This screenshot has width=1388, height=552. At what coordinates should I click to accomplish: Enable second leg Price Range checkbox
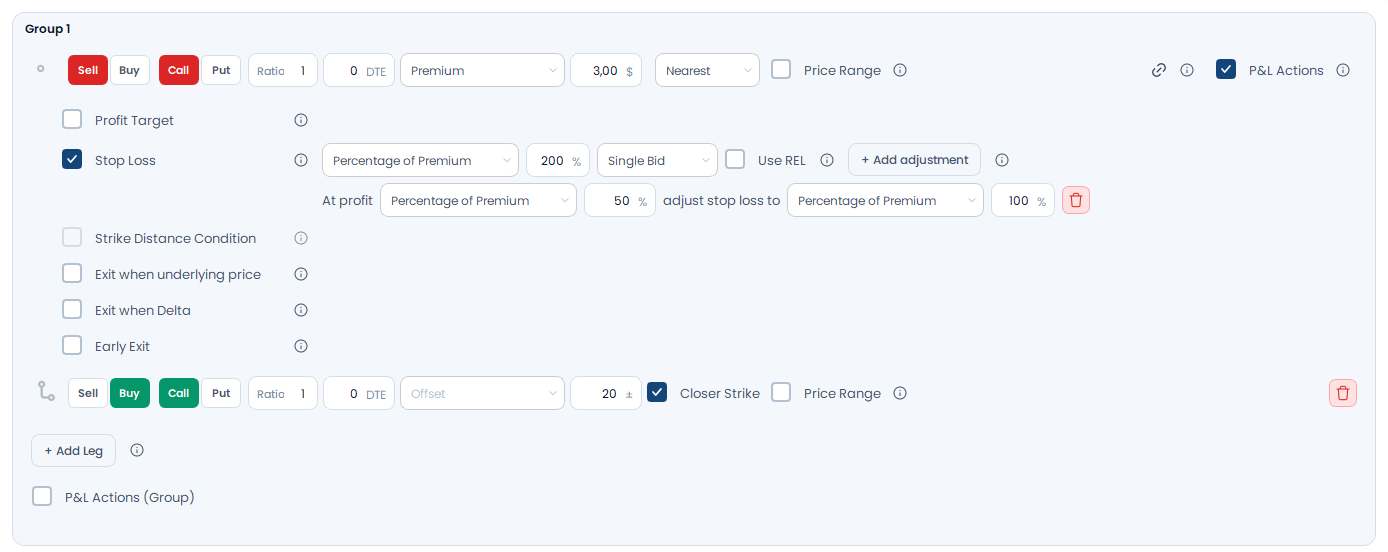tap(781, 392)
